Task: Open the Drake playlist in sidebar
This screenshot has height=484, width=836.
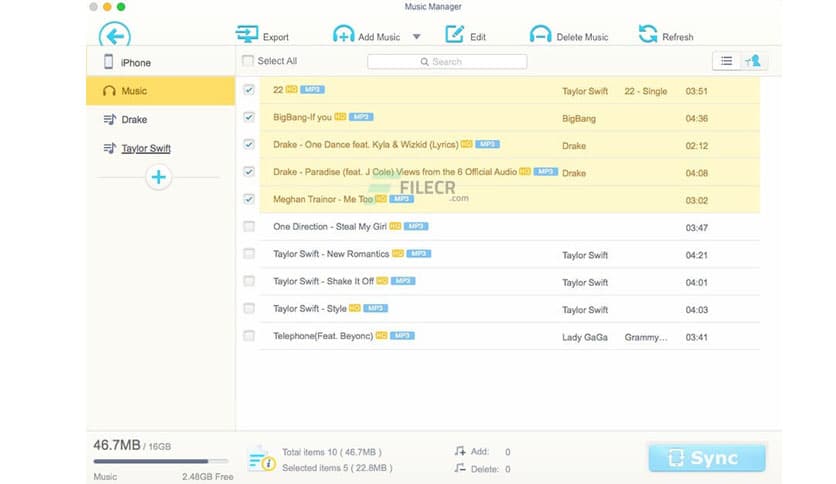Action: point(134,120)
